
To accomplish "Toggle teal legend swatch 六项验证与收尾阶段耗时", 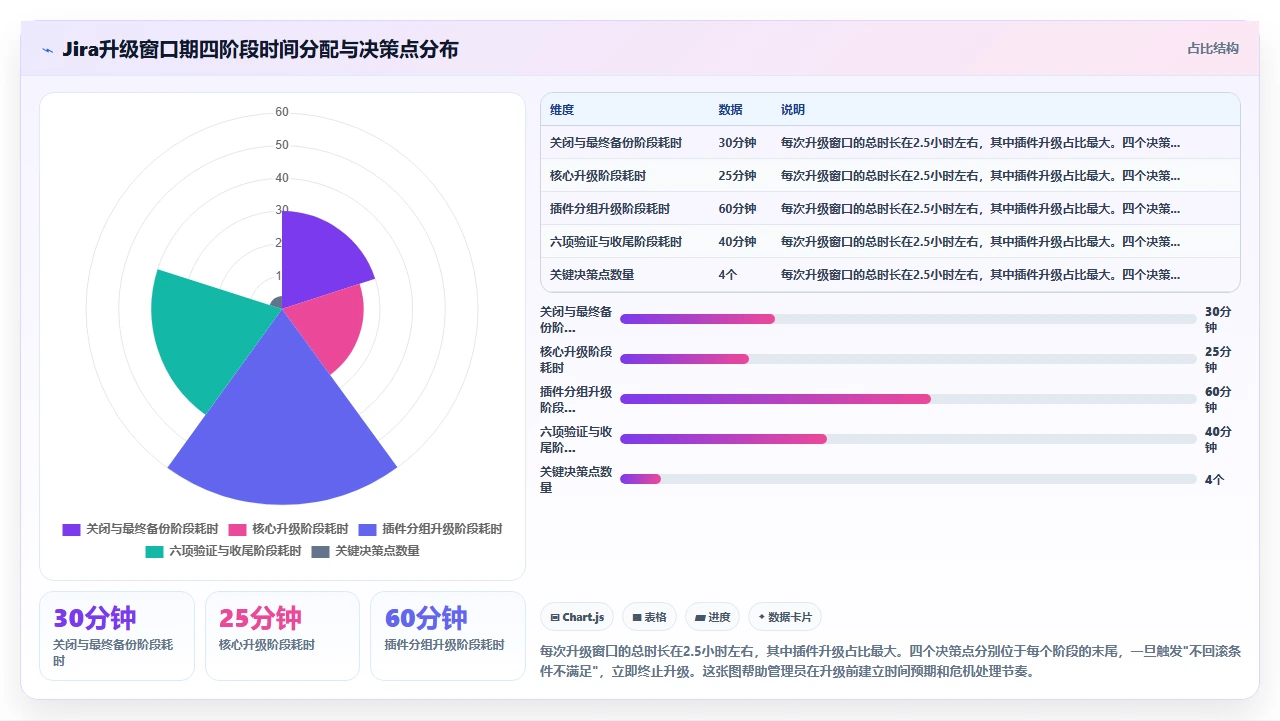I will (154, 551).
